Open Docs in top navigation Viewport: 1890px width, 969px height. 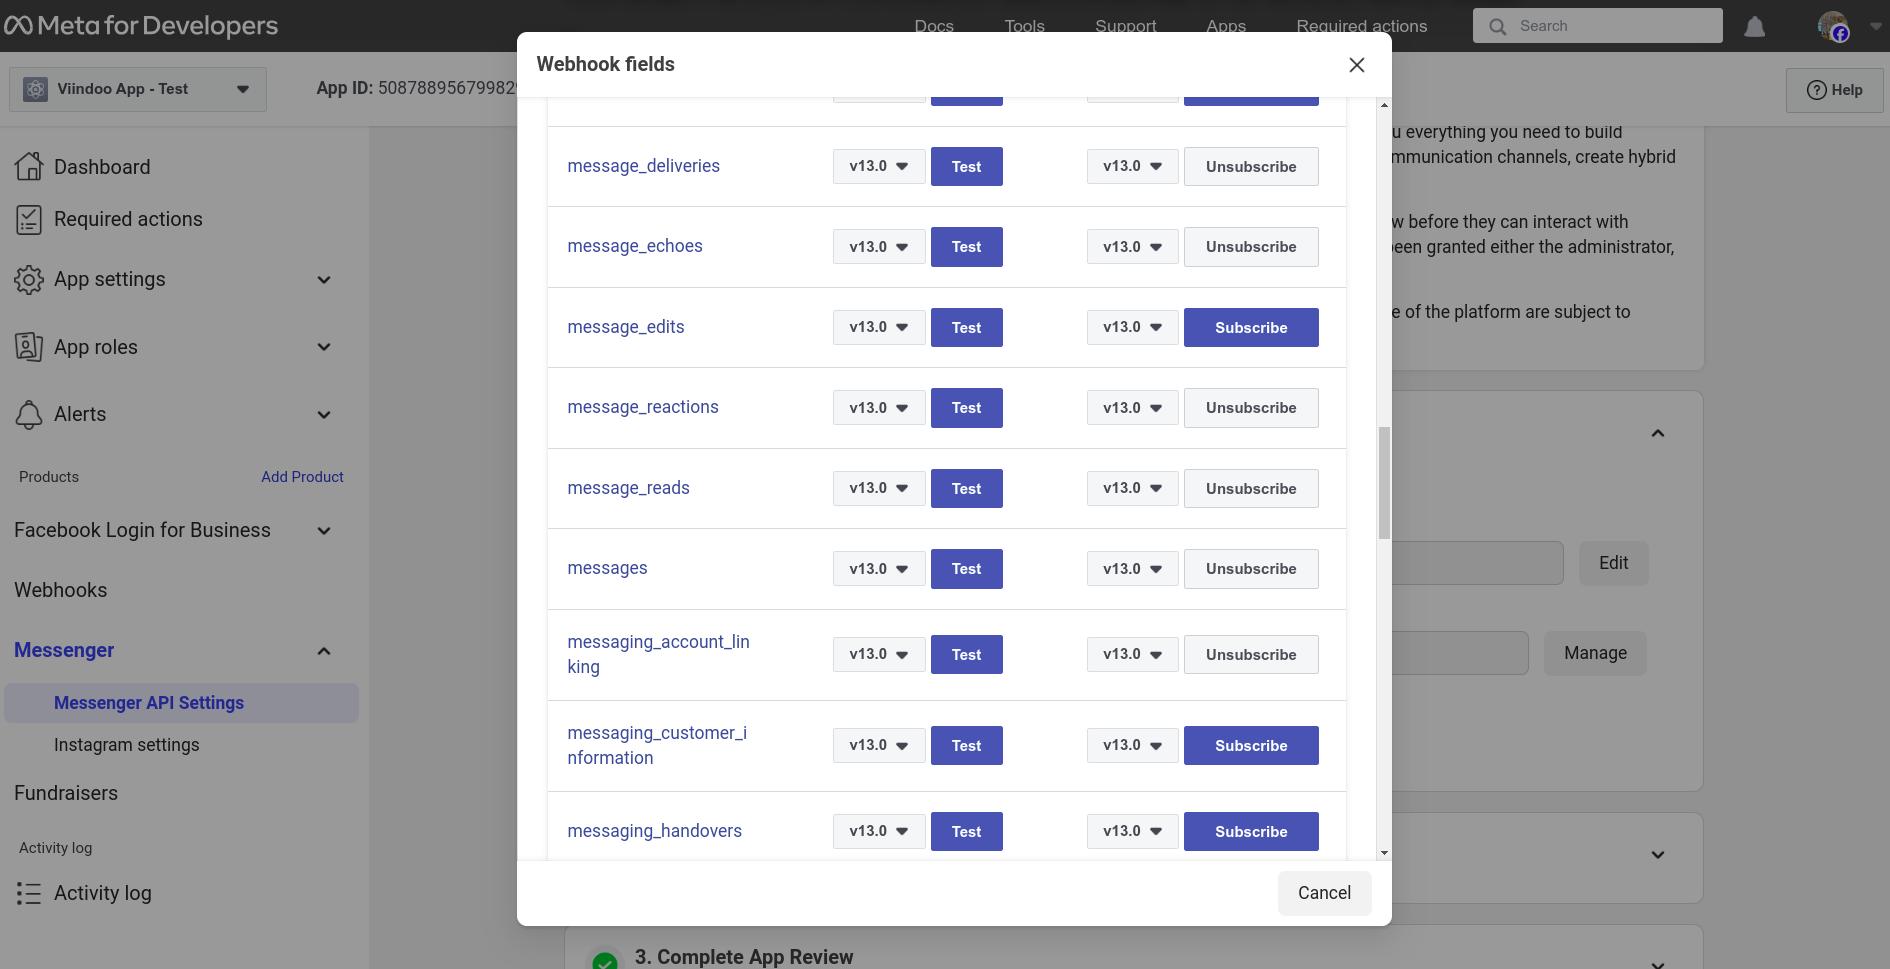tap(934, 26)
